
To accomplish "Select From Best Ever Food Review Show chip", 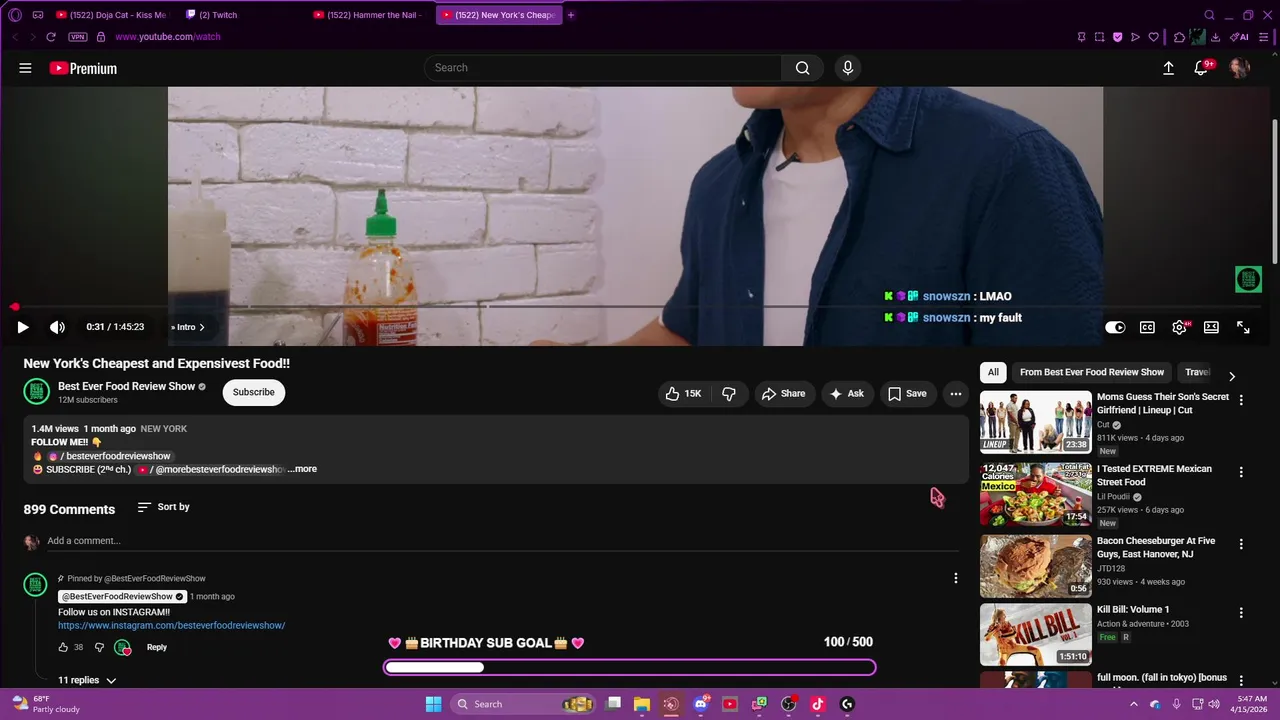I will coord(1092,372).
